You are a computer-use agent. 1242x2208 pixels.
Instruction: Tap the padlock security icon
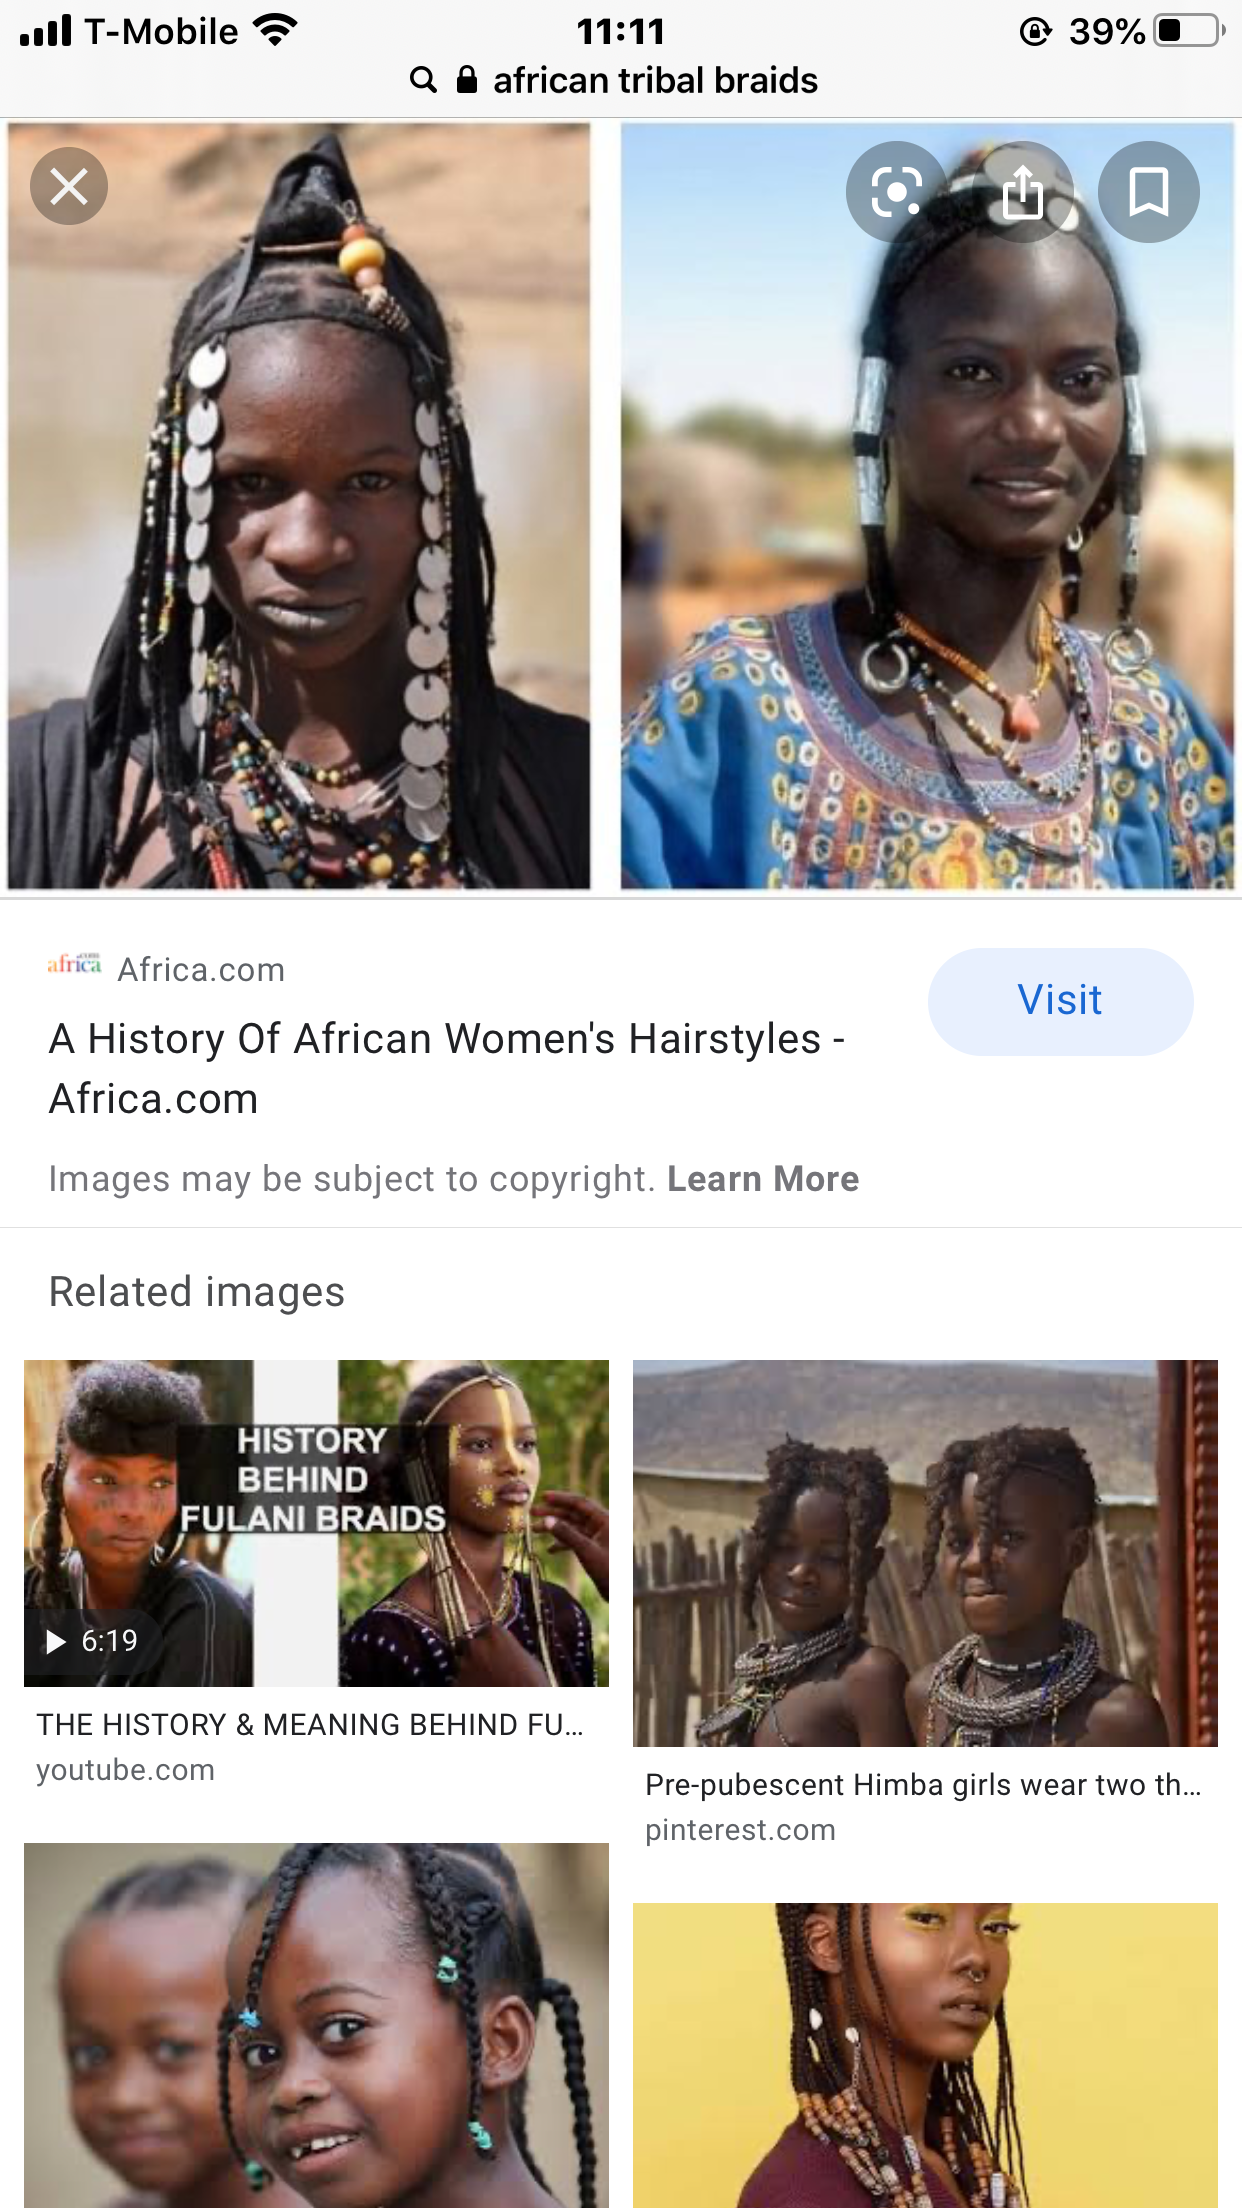click(466, 80)
